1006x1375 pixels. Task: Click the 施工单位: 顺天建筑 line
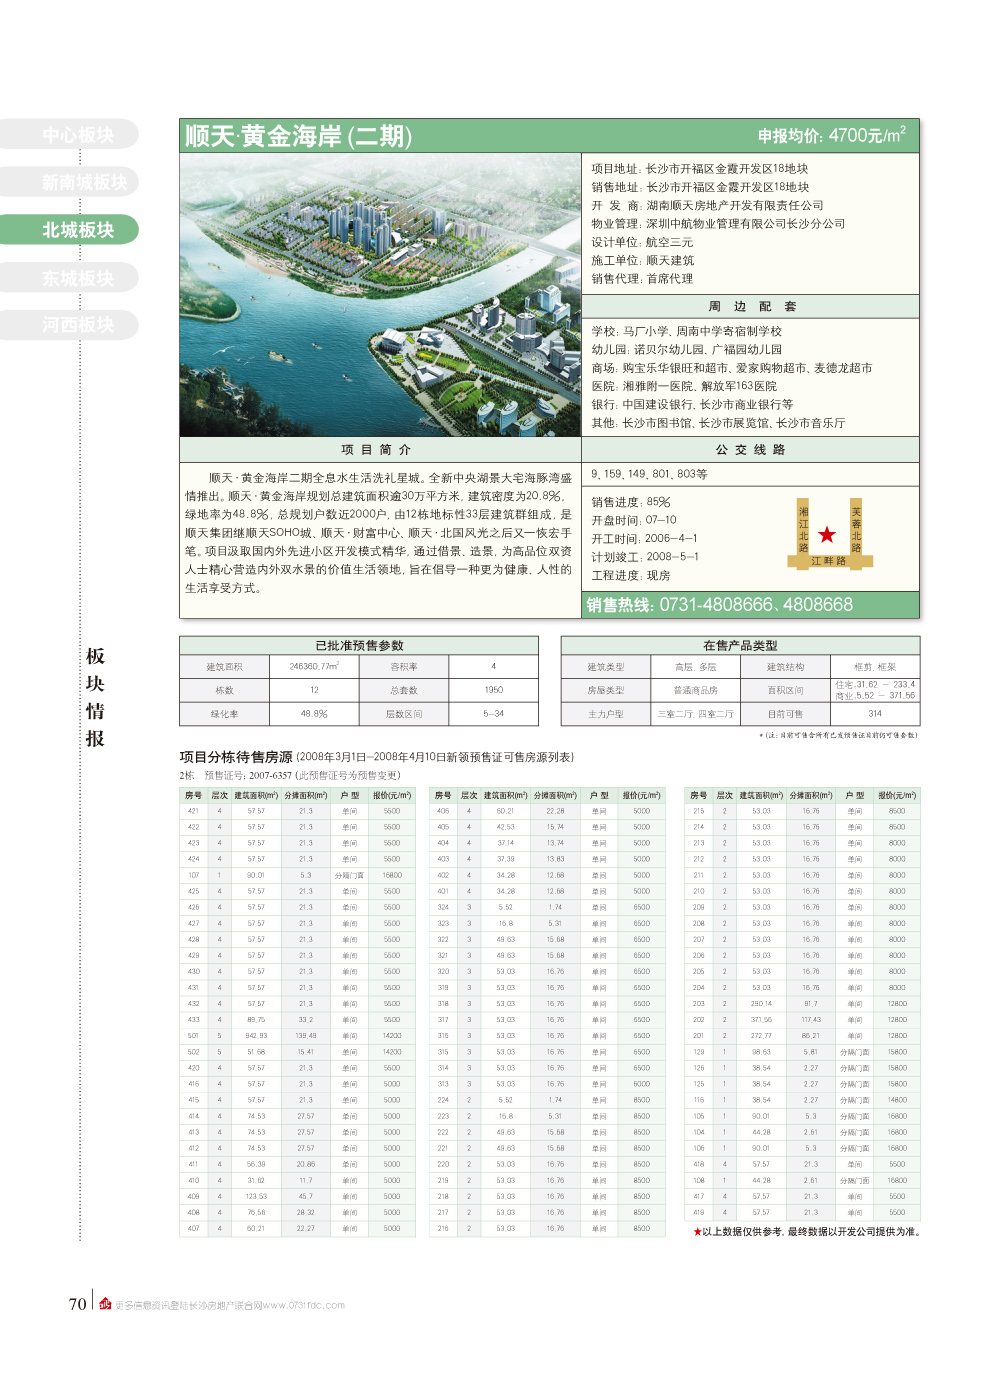642,260
